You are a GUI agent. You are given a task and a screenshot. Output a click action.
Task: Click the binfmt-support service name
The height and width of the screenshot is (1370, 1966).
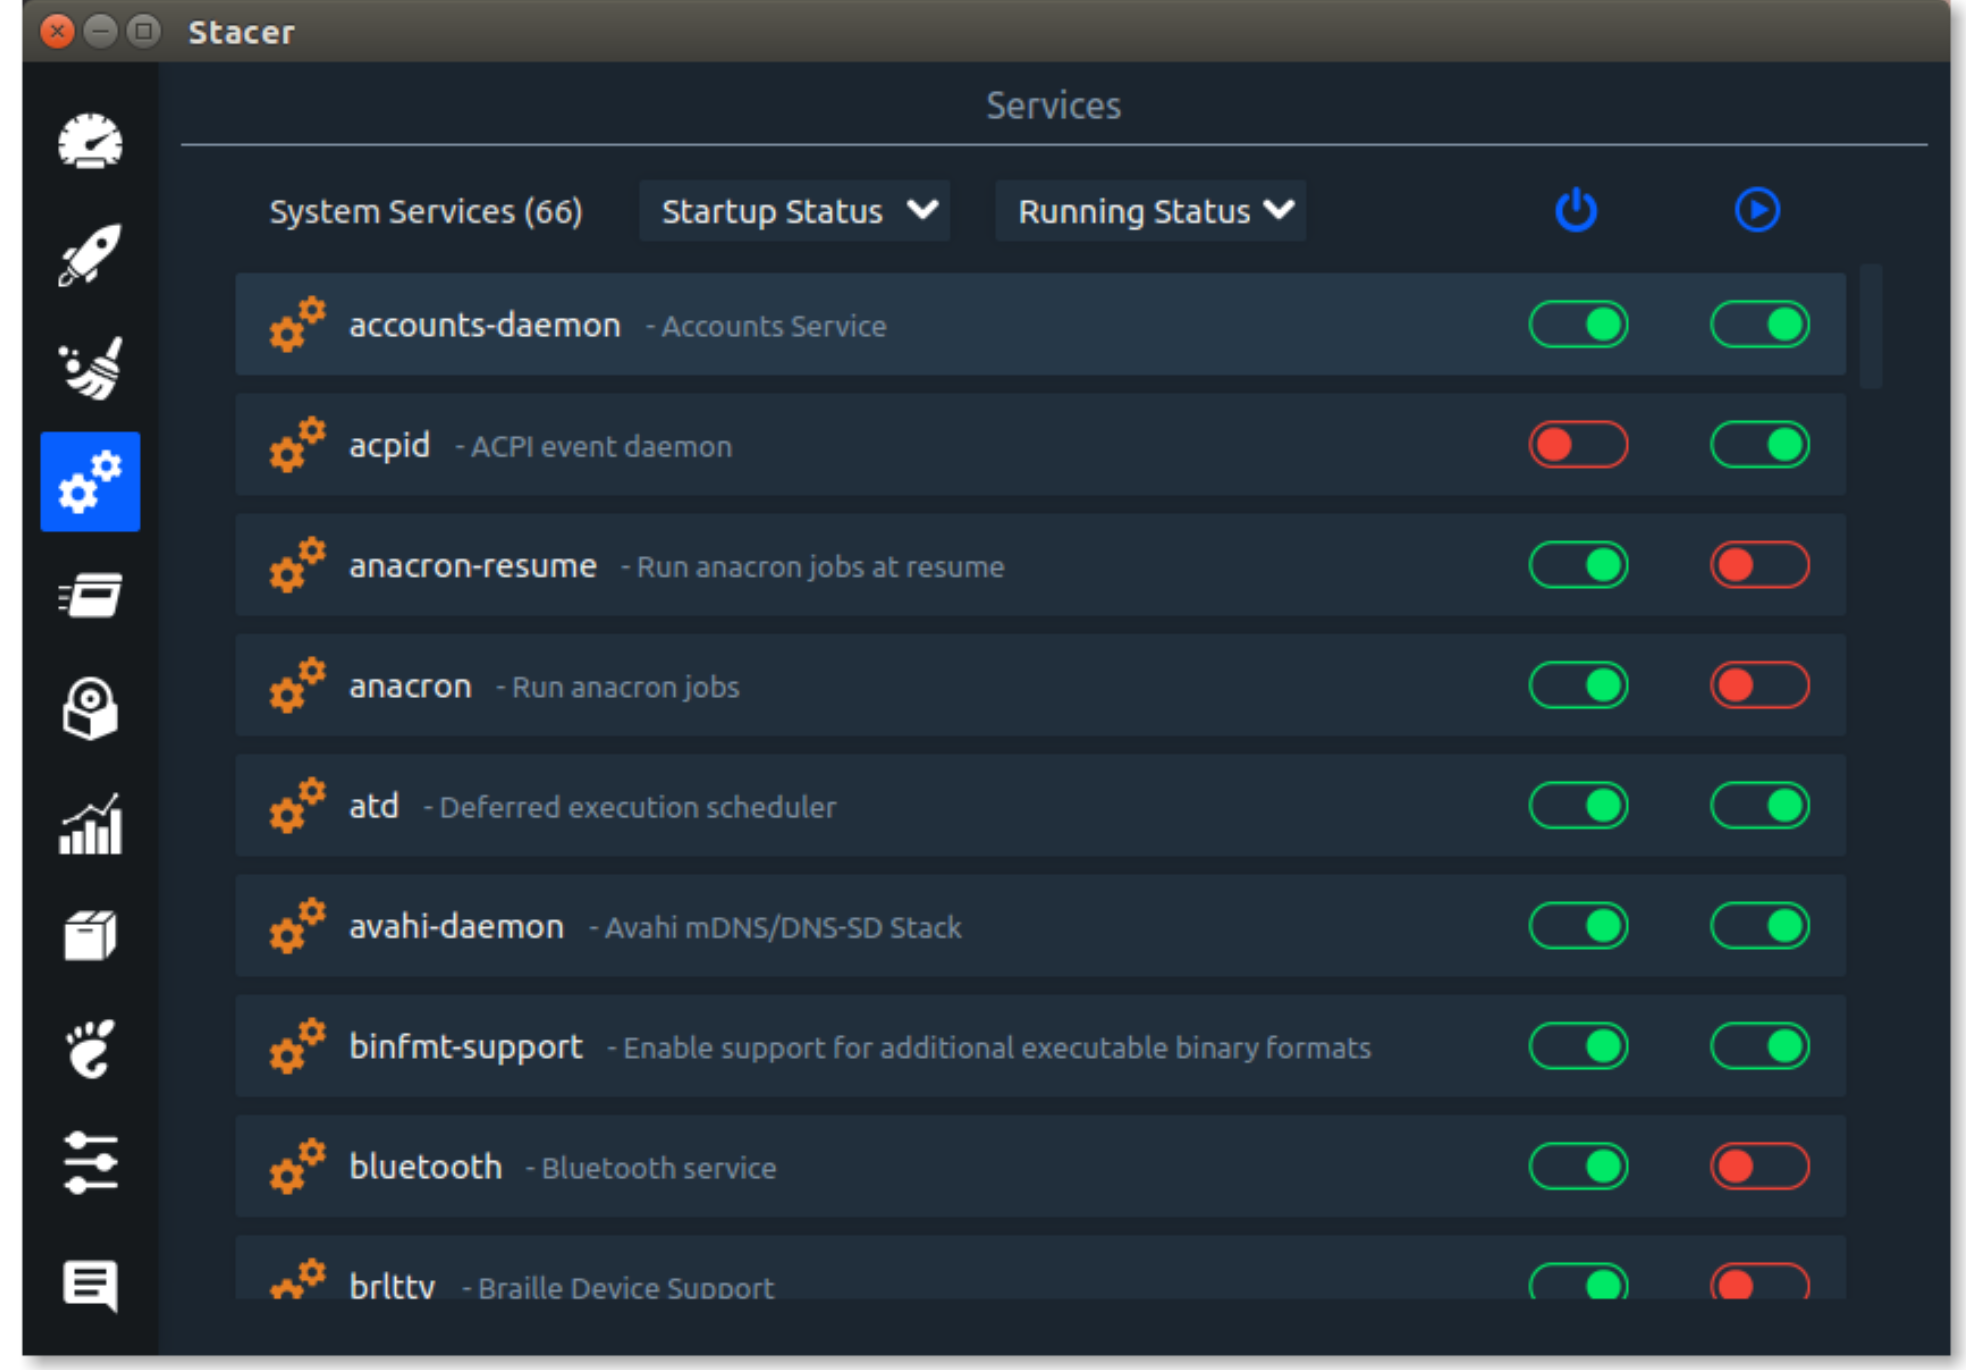466,1047
